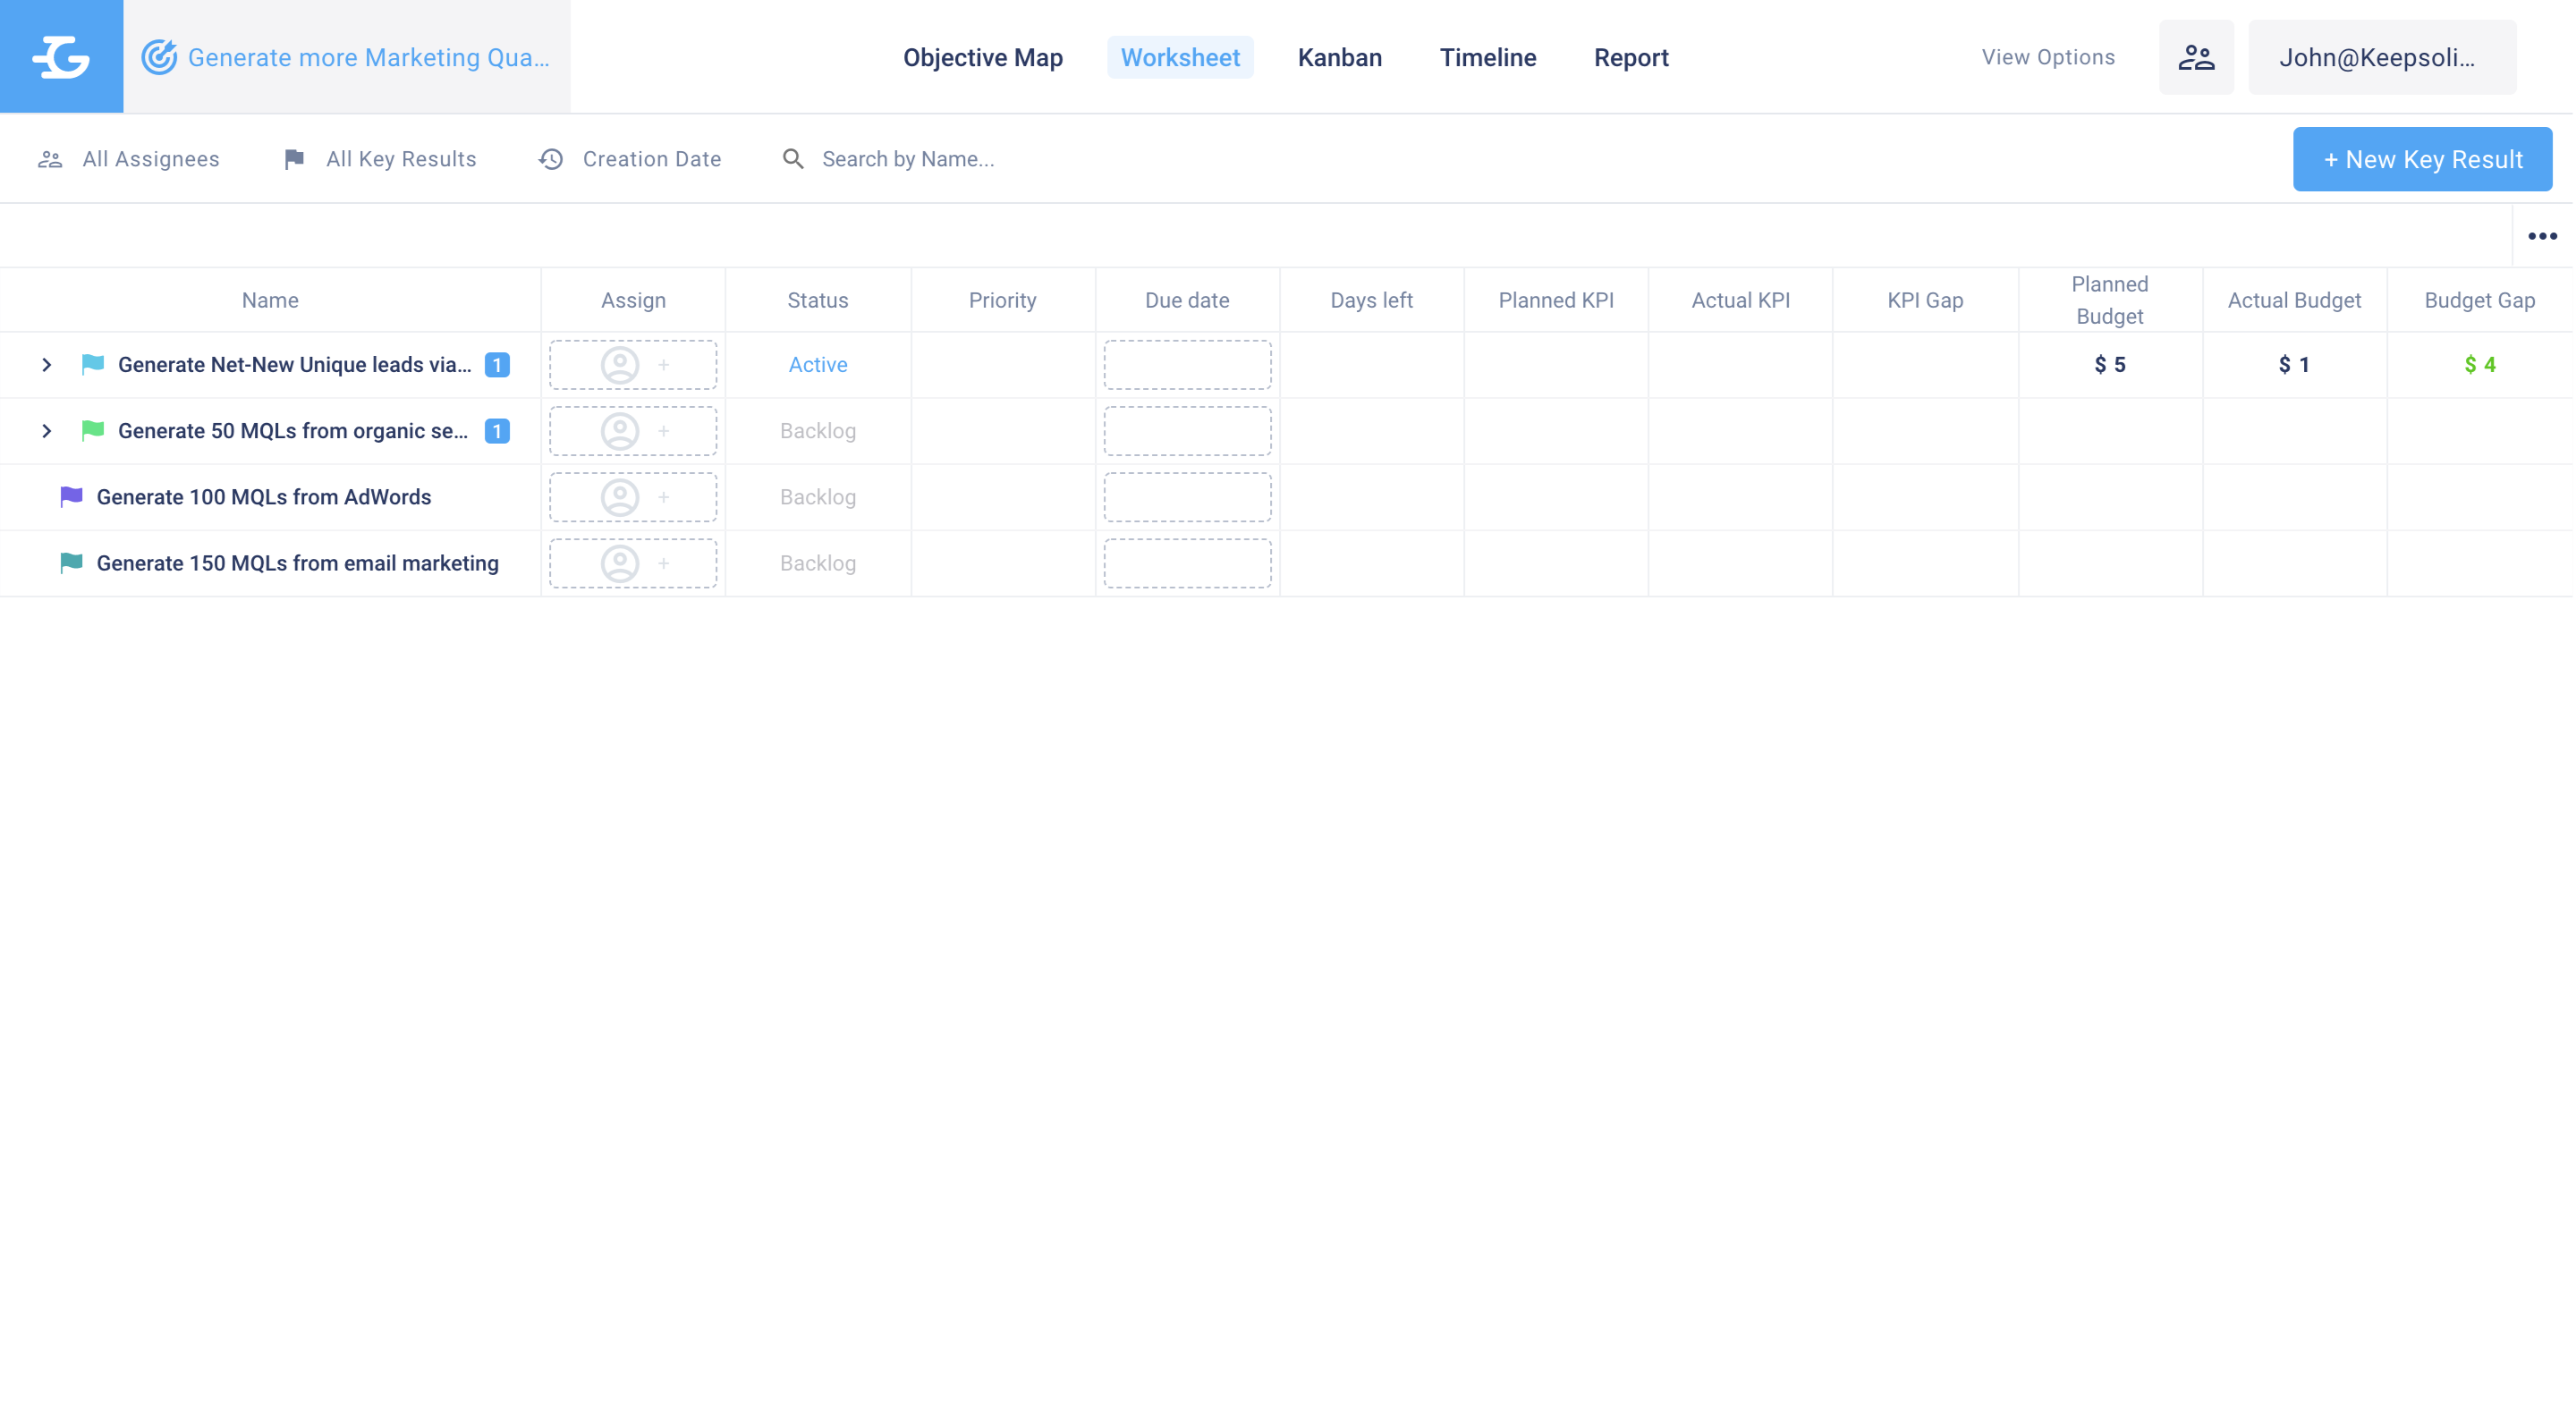Change Backlog status of AdWords row
Screen dimensions: 2576x1413
coord(818,497)
